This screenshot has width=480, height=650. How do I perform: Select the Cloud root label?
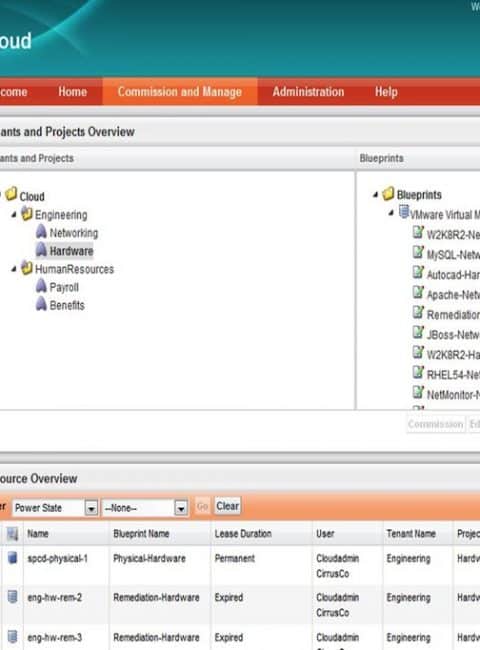(x=32, y=196)
